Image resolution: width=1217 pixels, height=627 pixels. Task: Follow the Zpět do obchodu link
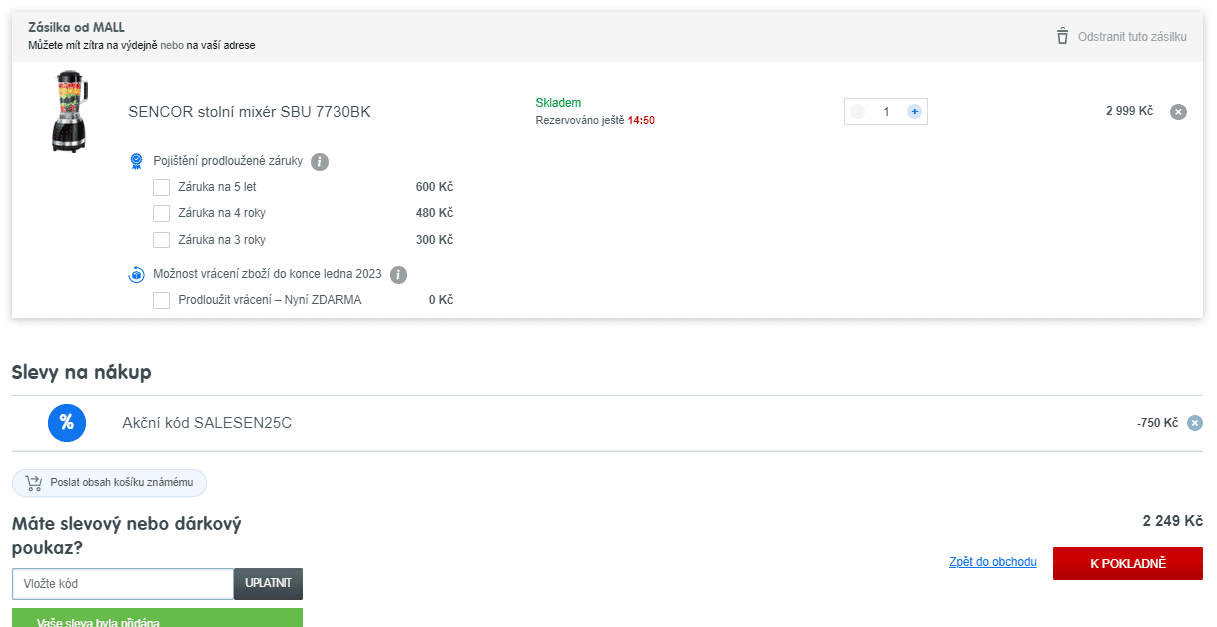pos(992,563)
